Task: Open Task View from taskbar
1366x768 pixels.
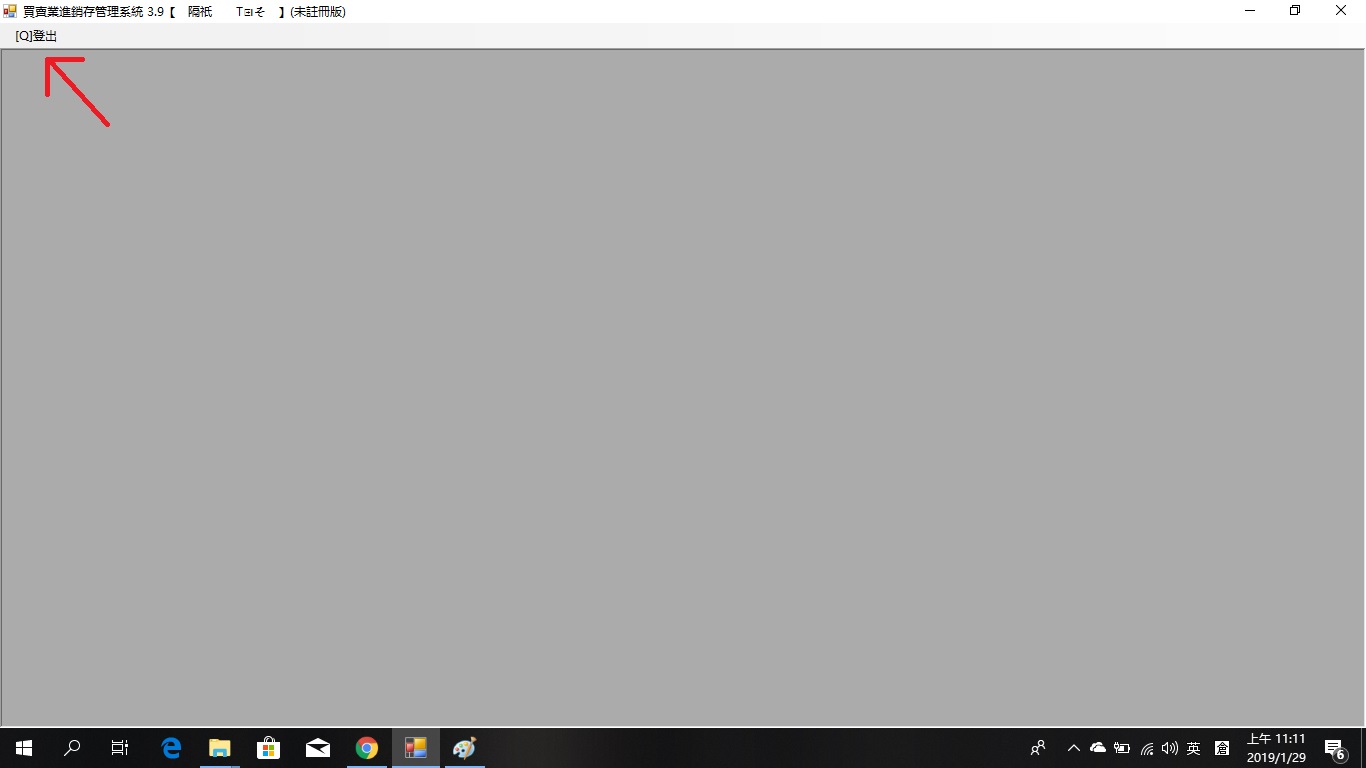Action: tap(120, 747)
